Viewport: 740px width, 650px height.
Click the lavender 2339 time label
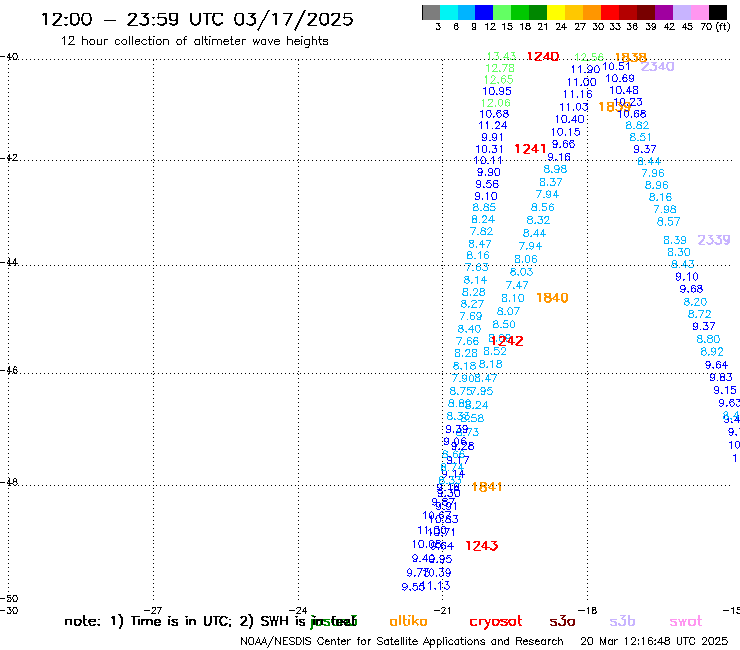click(x=714, y=240)
